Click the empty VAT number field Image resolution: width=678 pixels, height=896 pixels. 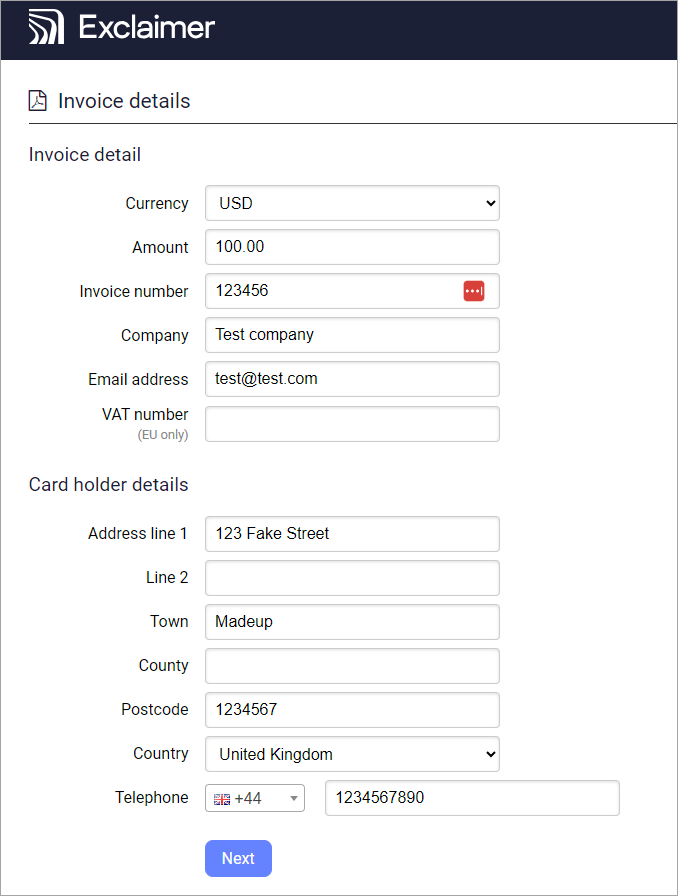click(352, 424)
